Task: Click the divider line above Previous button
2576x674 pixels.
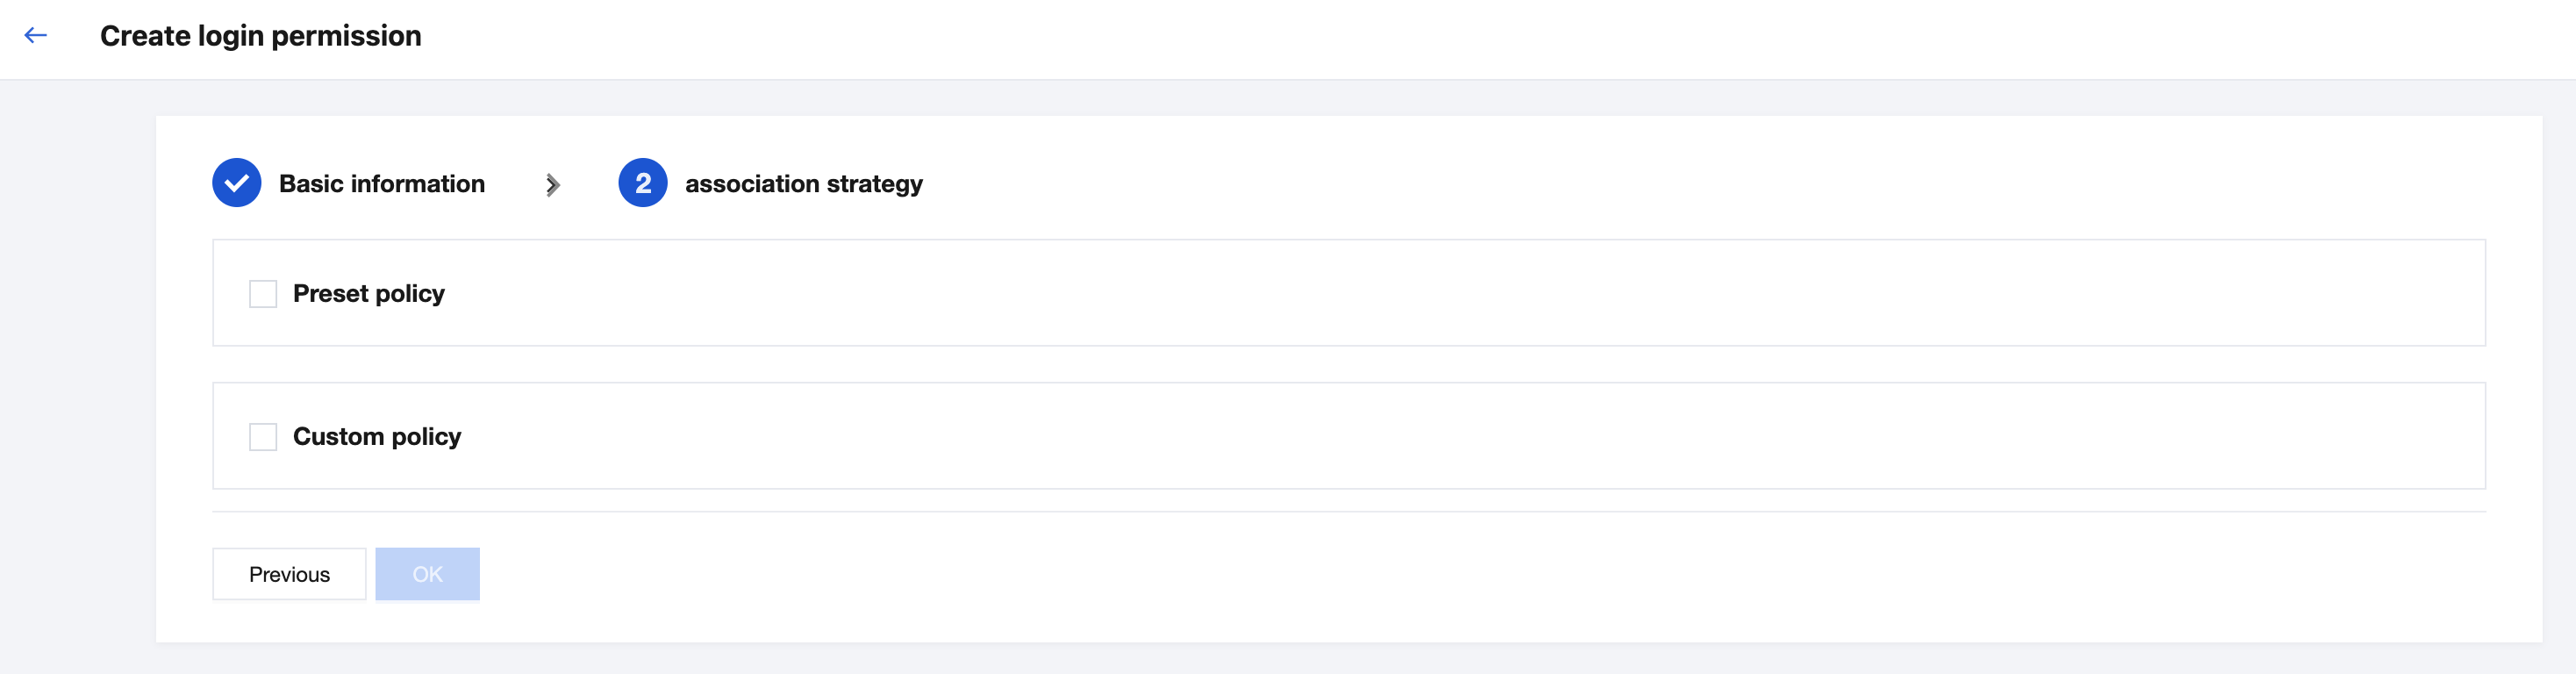Action: [x=1348, y=512]
